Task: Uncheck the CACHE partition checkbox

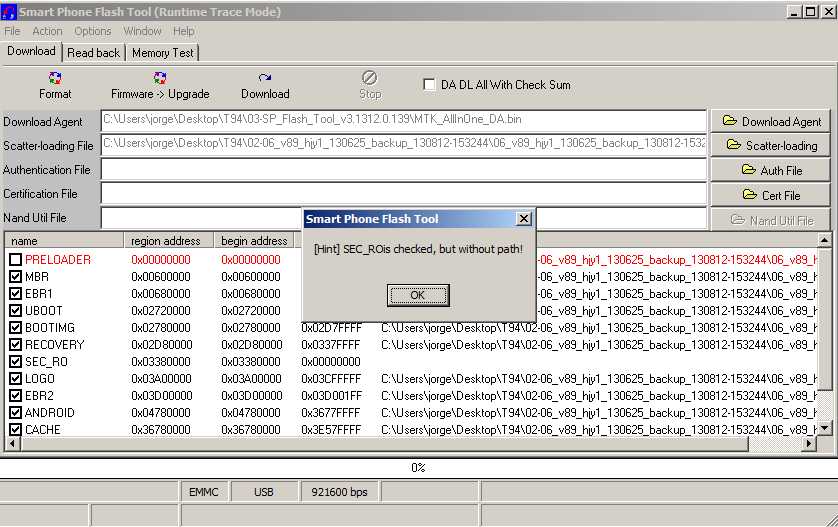Action: 15,430
